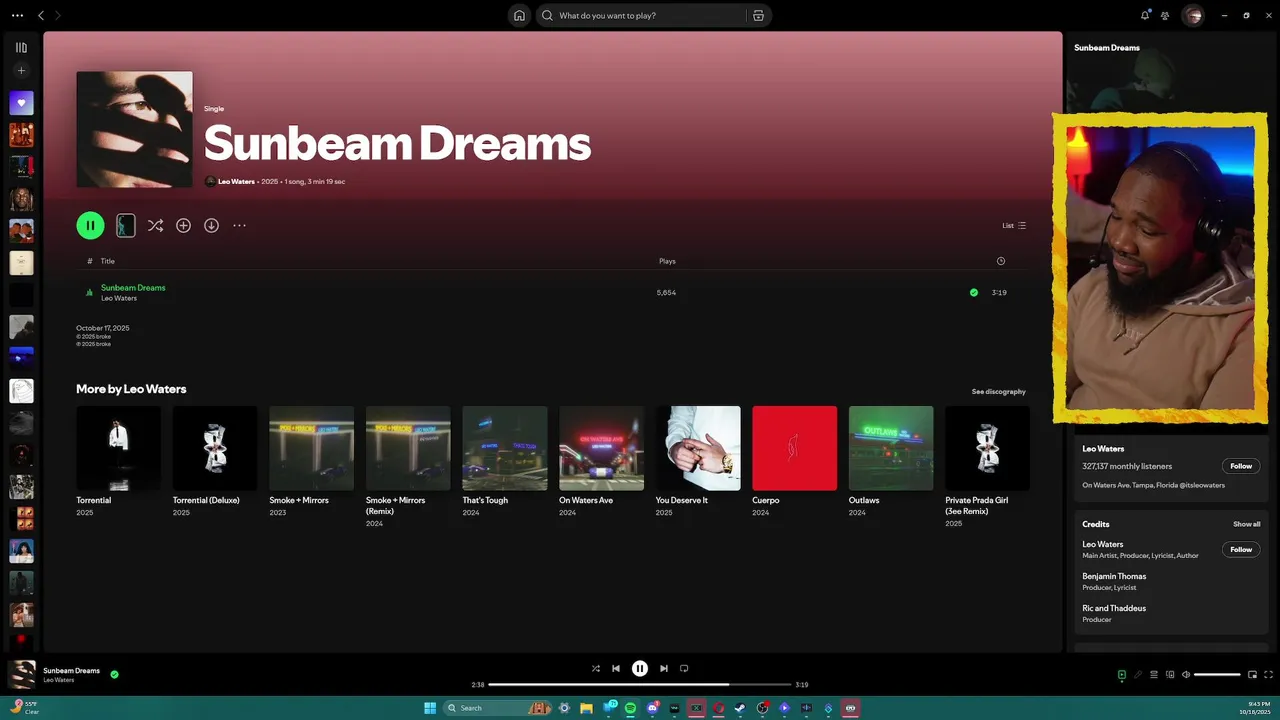Open the three-dot app menu top left
1280x720 pixels.
[17, 15]
